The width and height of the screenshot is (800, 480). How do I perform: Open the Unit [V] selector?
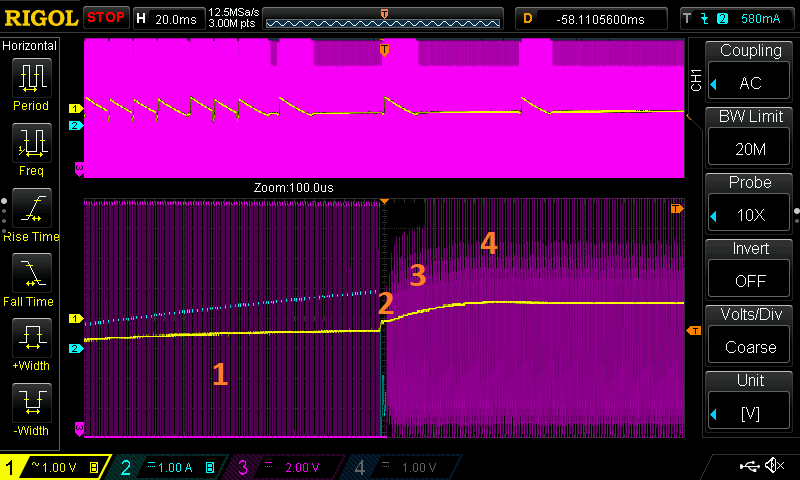pyautogui.click(x=749, y=413)
